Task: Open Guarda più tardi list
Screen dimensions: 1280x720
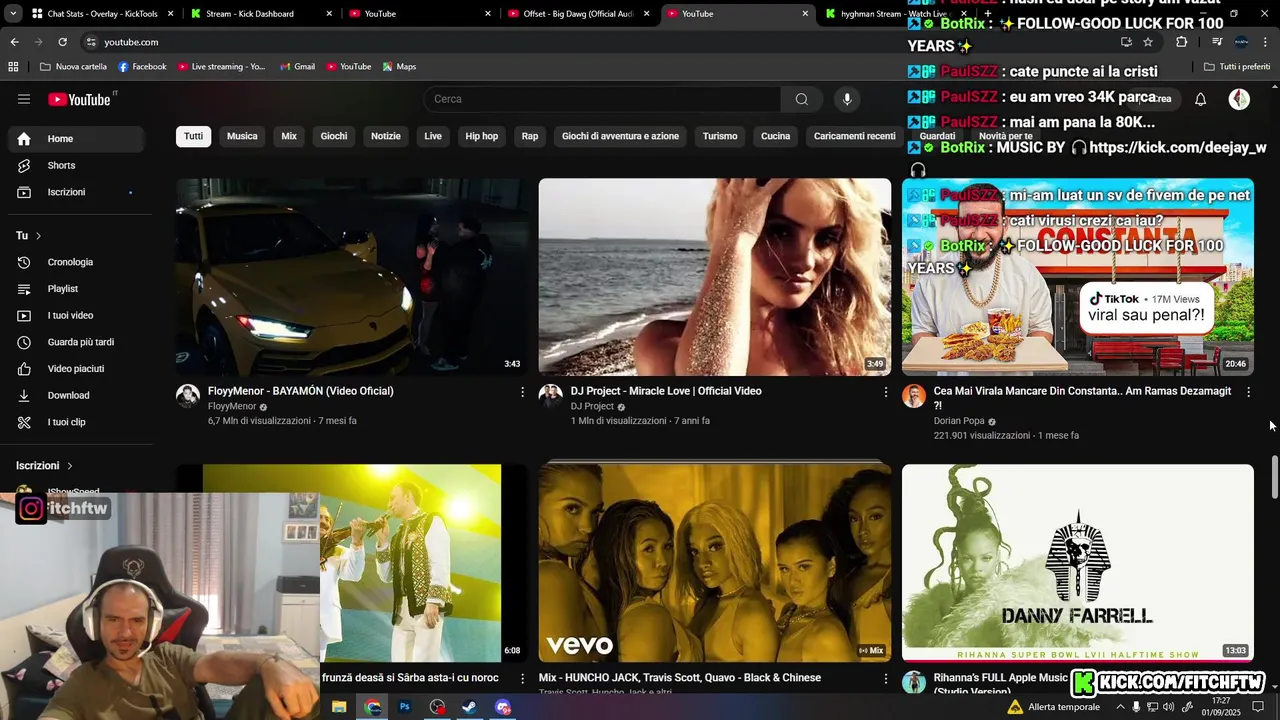Action: coord(76,342)
